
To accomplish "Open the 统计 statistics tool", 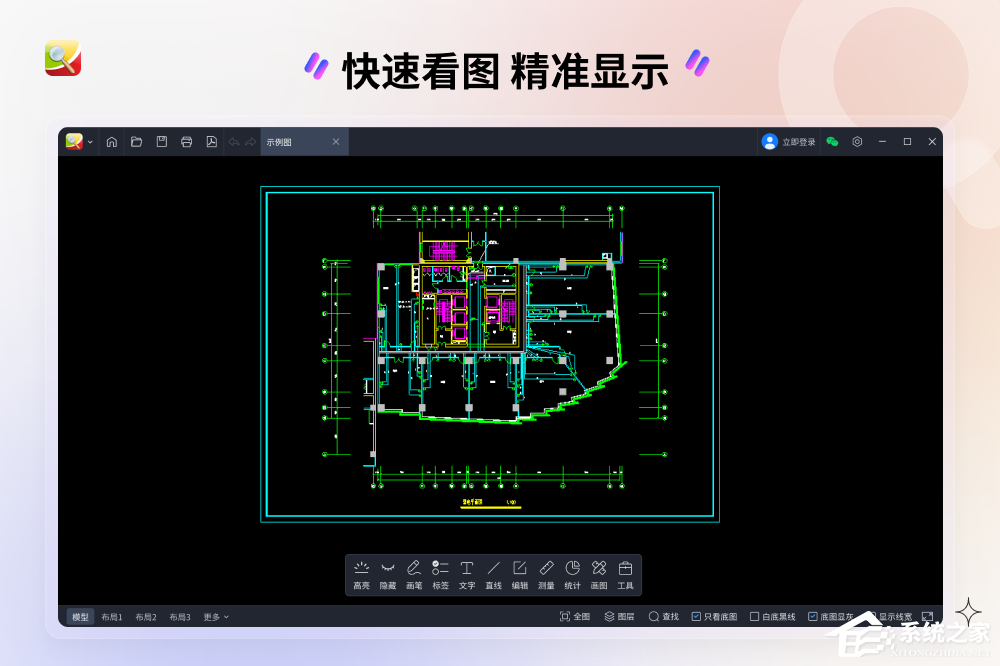I will tap(573, 575).
